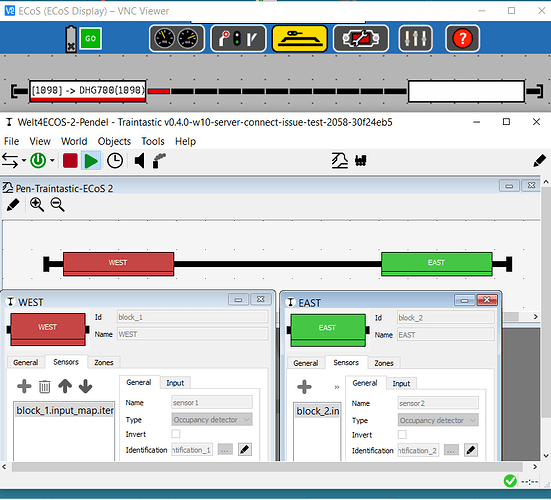Click the board edit pencil icon
The image size is (551, 500).
coord(13,204)
